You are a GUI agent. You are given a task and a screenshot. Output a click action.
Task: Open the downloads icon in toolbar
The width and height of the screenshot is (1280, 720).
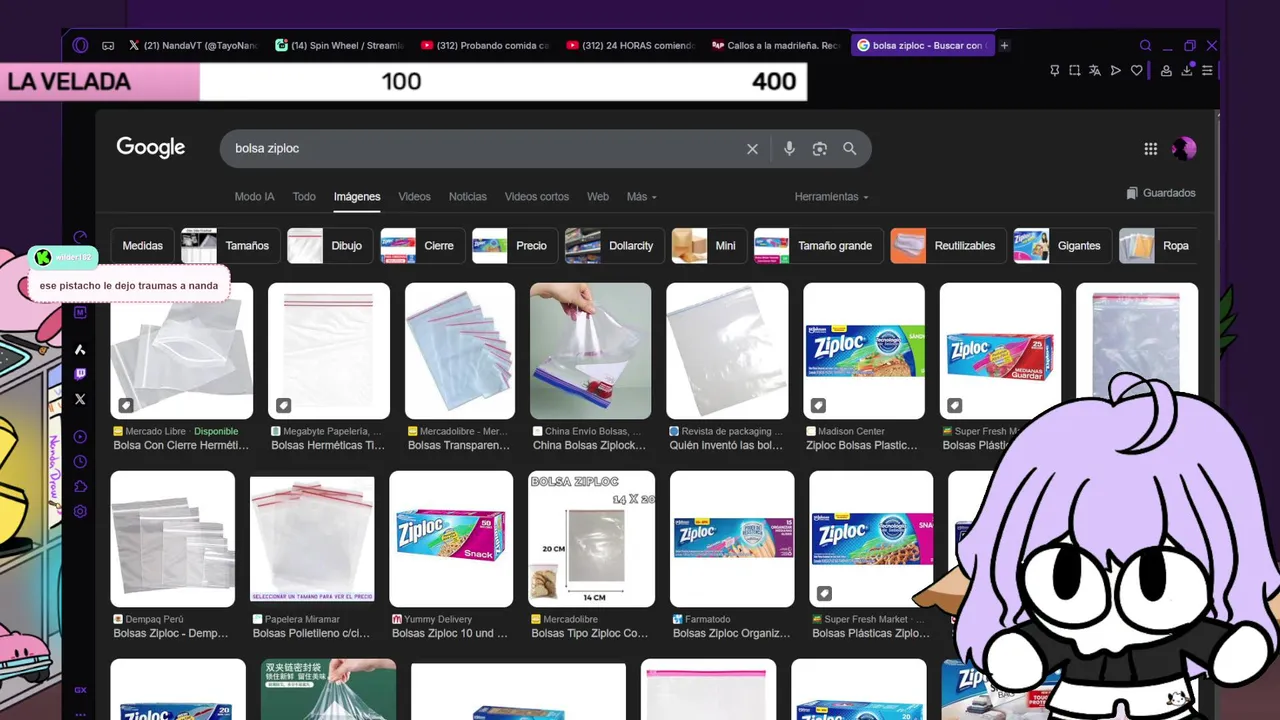pos(1187,70)
